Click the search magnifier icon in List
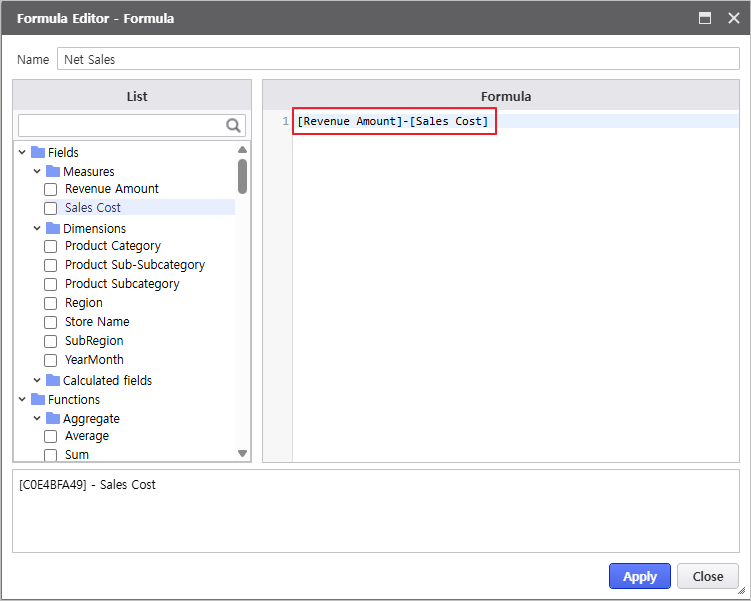 (x=234, y=125)
